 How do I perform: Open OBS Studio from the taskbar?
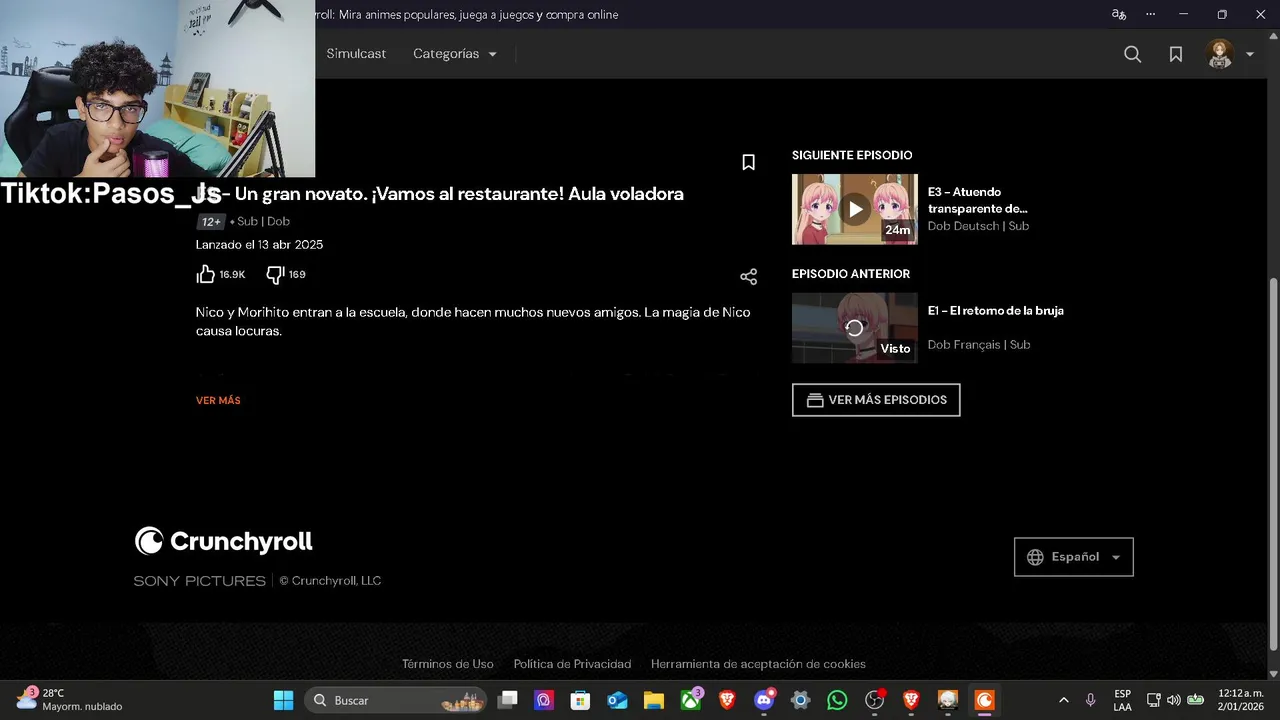point(875,700)
